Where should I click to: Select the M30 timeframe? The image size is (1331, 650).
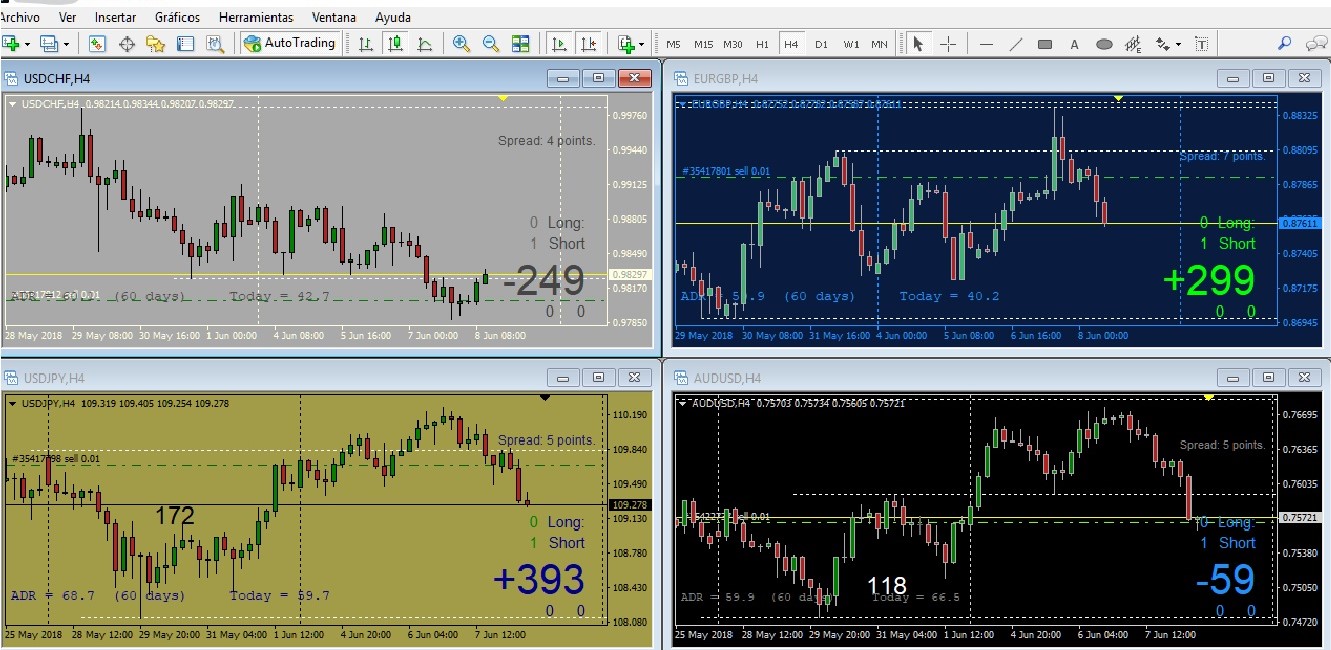(x=734, y=44)
